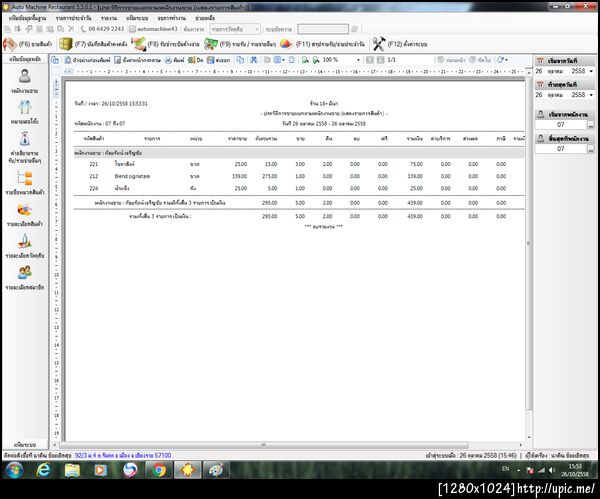Open Internet Explorer from the taskbar

pyautogui.click(x=43, y=470)
